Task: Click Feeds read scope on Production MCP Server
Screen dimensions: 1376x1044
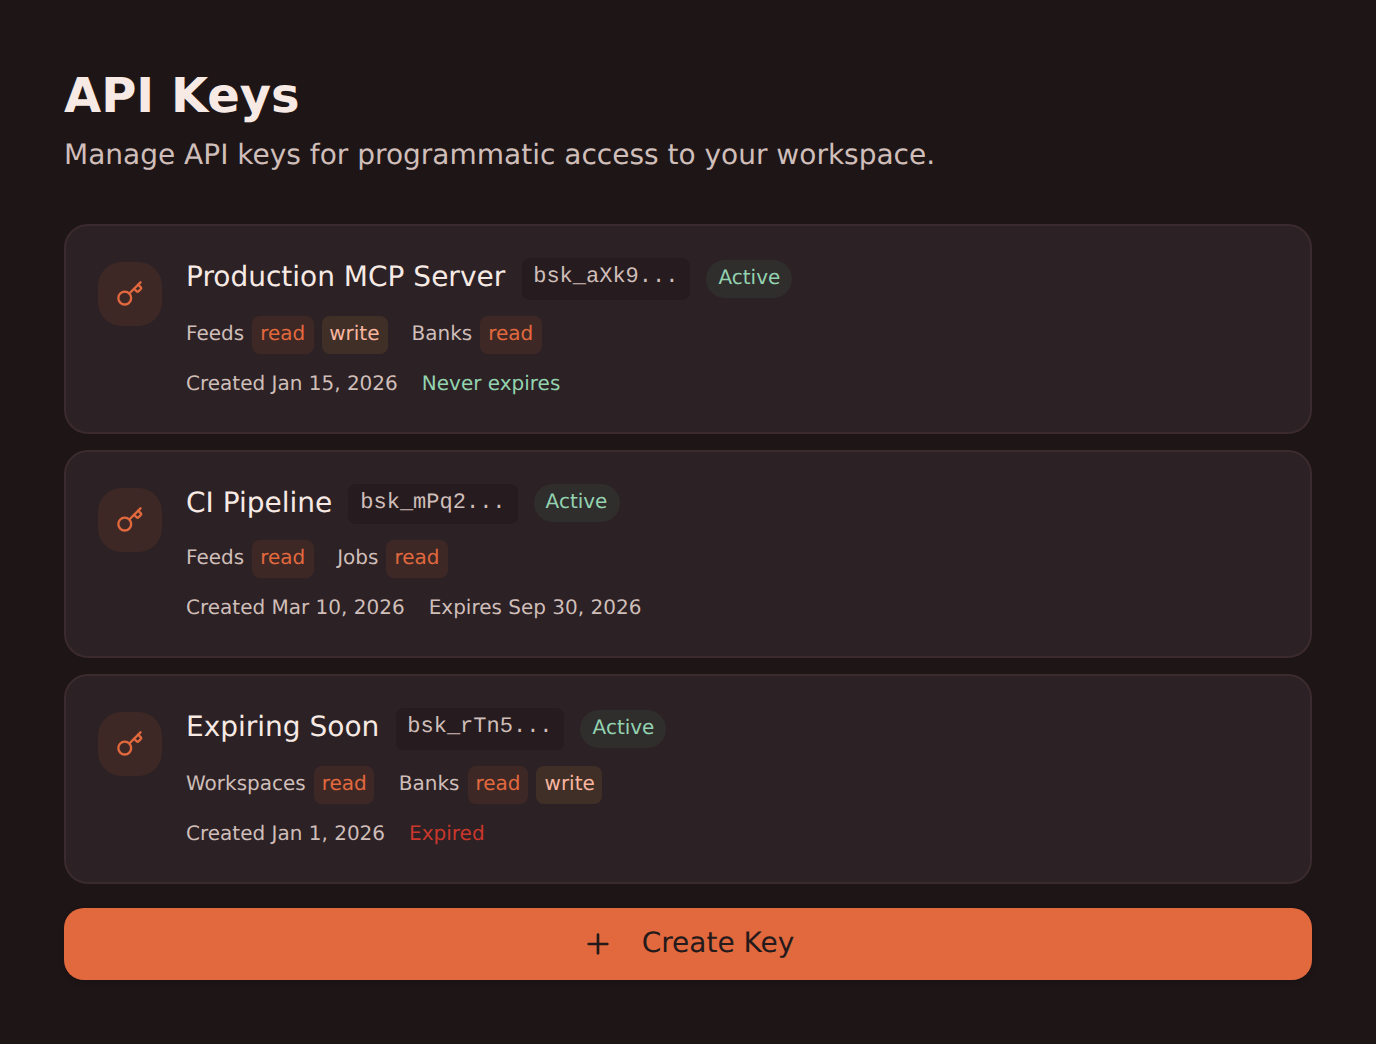Action: click(x=283, y=334)
